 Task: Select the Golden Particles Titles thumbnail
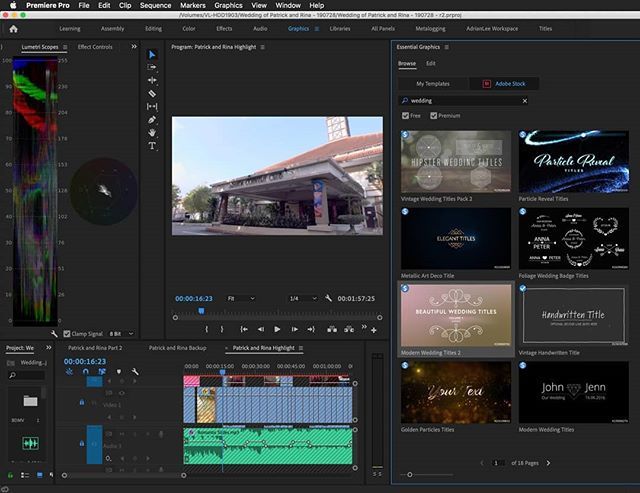[456, 392]
